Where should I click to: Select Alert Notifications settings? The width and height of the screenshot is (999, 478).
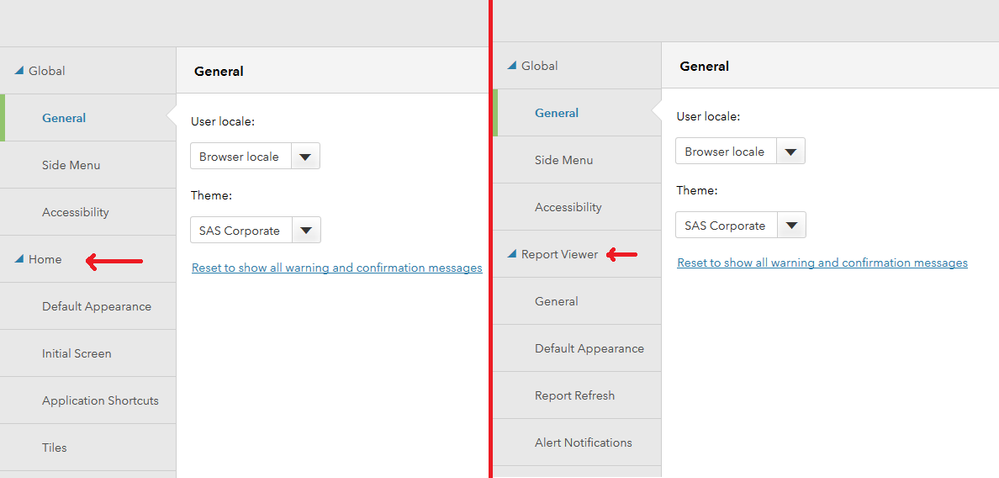pyautogui.click(x=583, y=443)
